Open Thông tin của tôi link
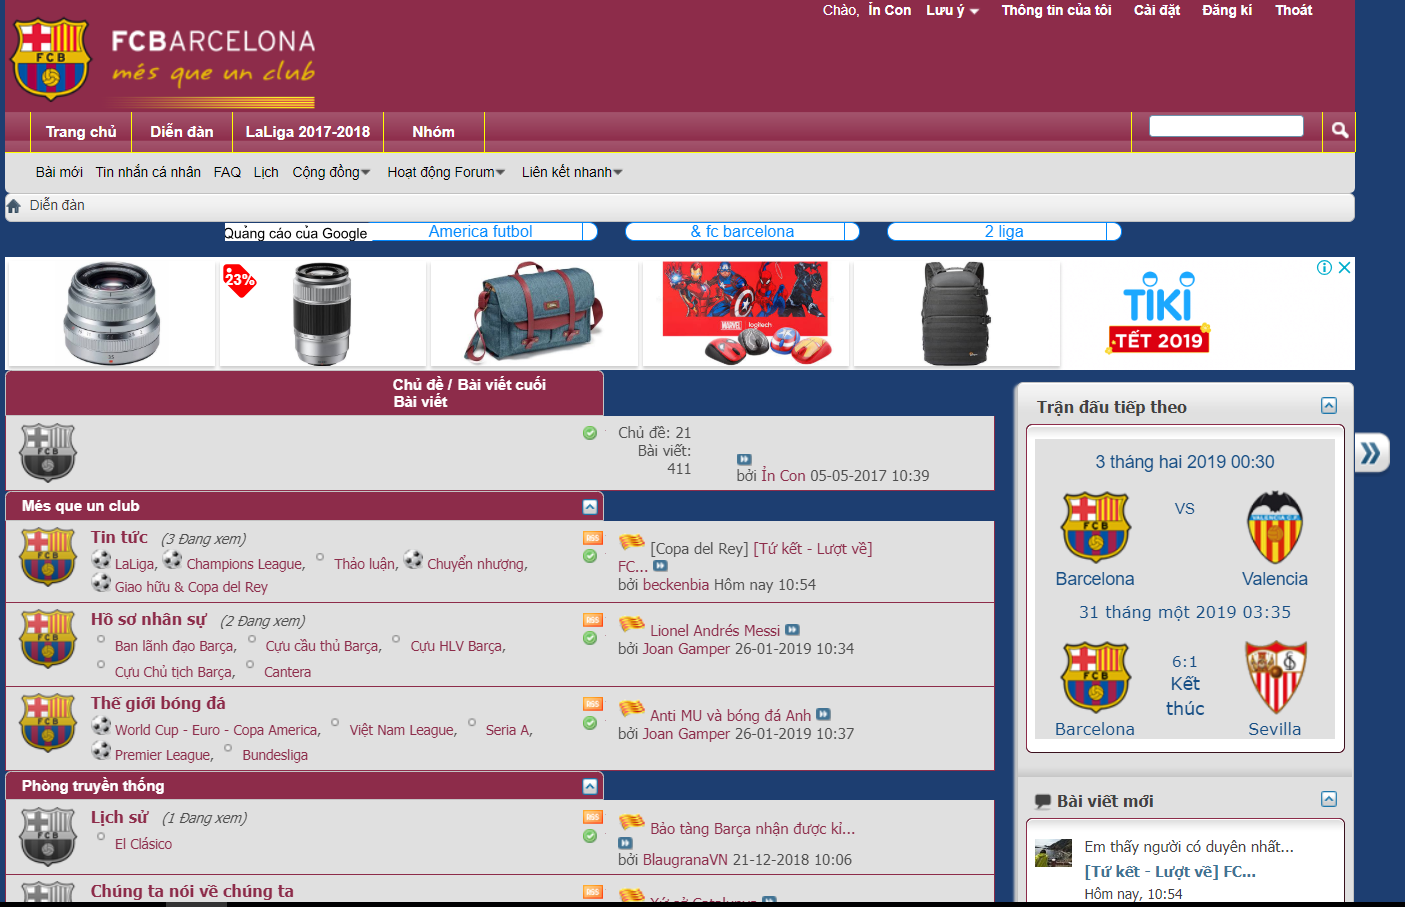The height and width of the screenshot is (907, 1405). click(x=1057, y=10)
